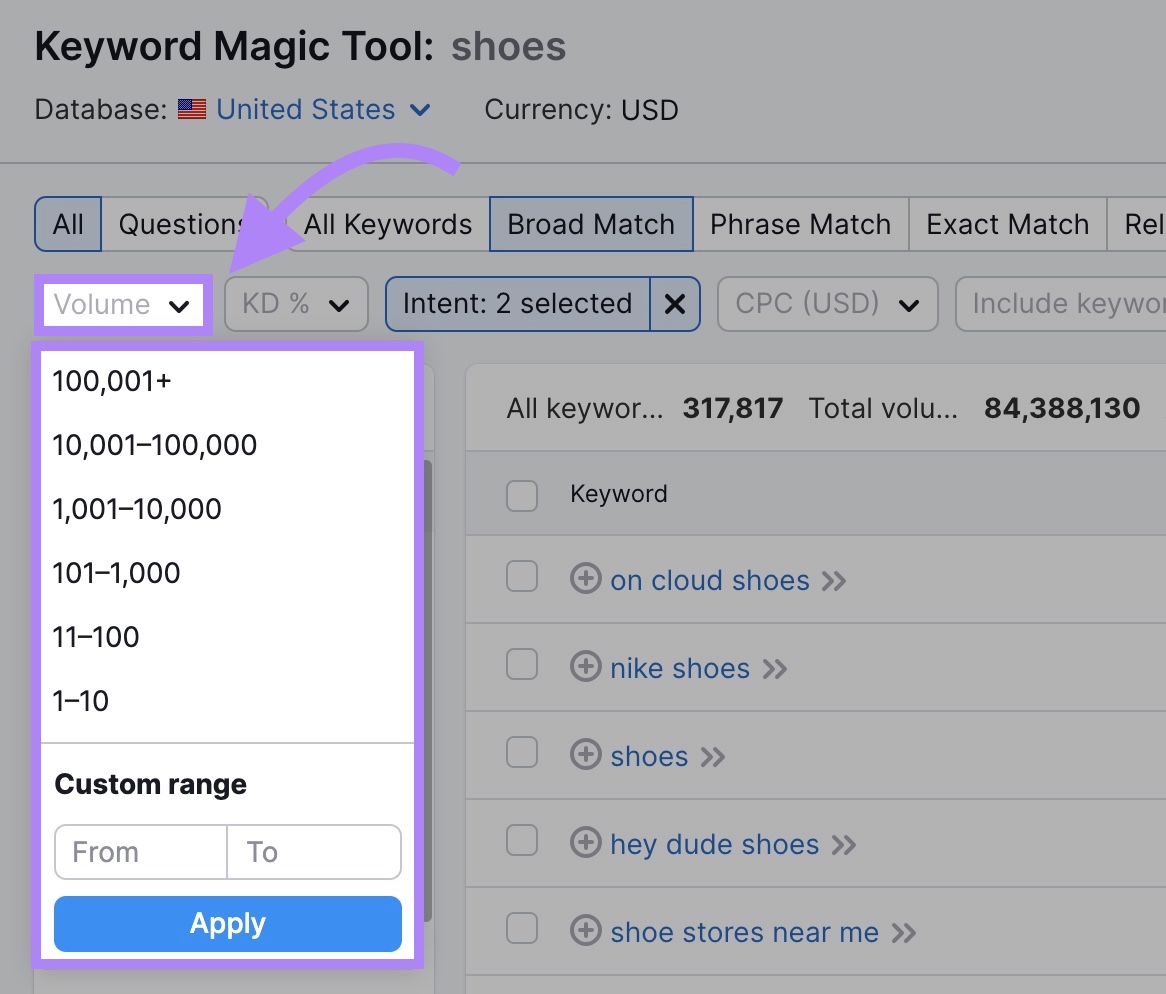Click the United States flag icon
The height and width of the screenshot is (994, 1166).
[x=191, y=110]
